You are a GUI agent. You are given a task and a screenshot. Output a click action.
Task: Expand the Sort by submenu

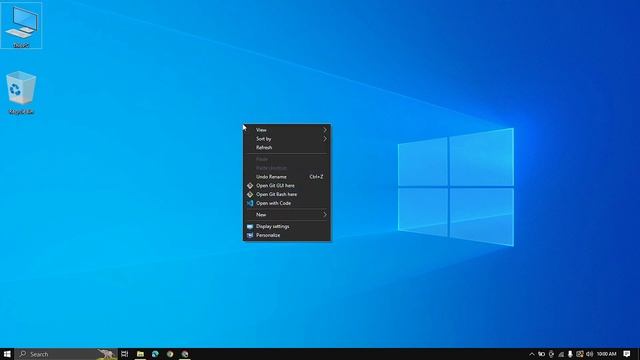click(x=287, y=139)
